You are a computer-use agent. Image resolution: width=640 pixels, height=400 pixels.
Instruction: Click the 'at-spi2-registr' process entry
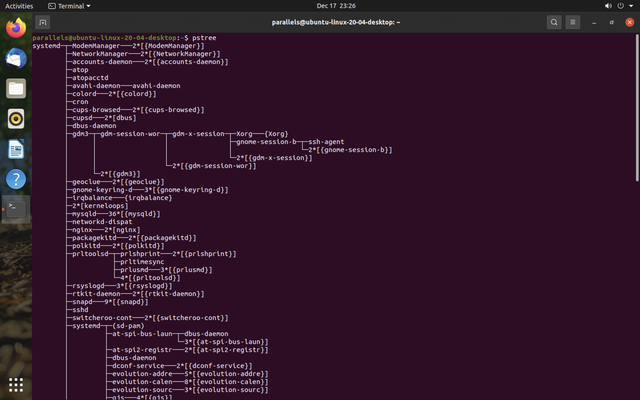pyautogui.click(x=142, y=350)
